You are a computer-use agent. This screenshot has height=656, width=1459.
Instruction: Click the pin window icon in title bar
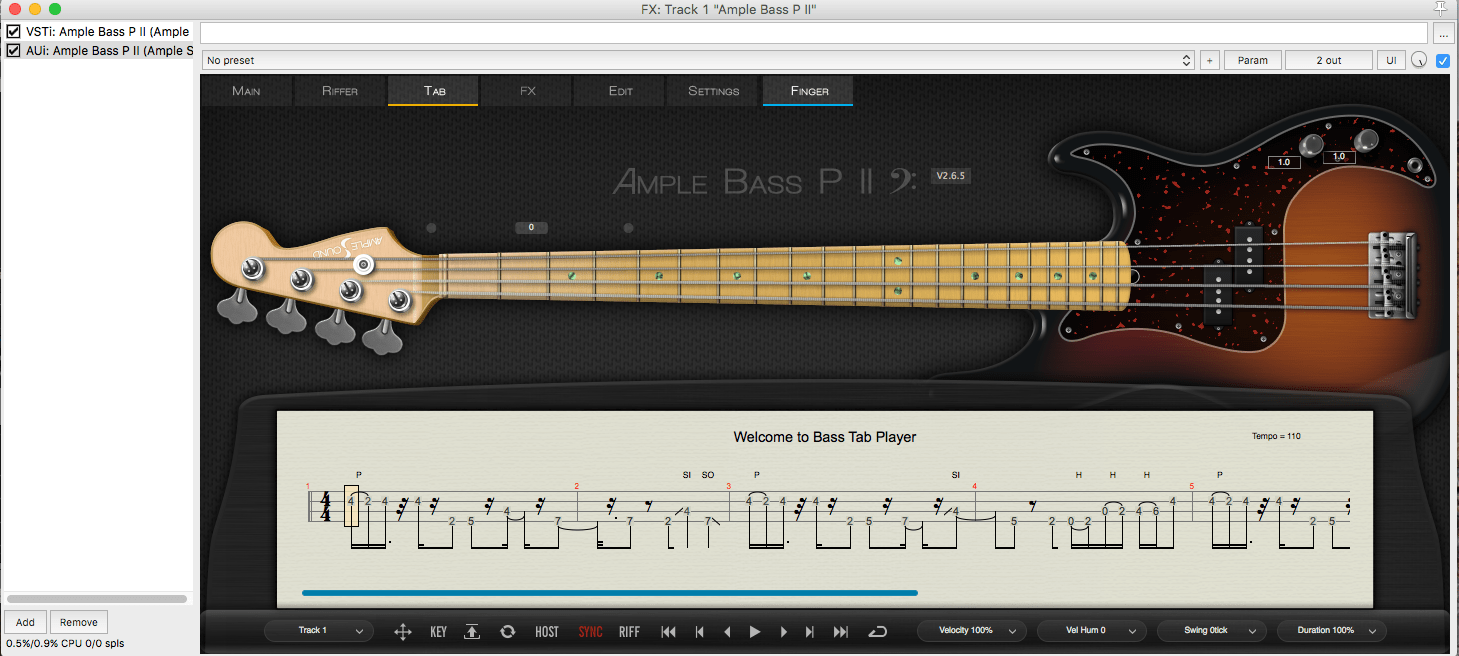tap(1441, 9)
